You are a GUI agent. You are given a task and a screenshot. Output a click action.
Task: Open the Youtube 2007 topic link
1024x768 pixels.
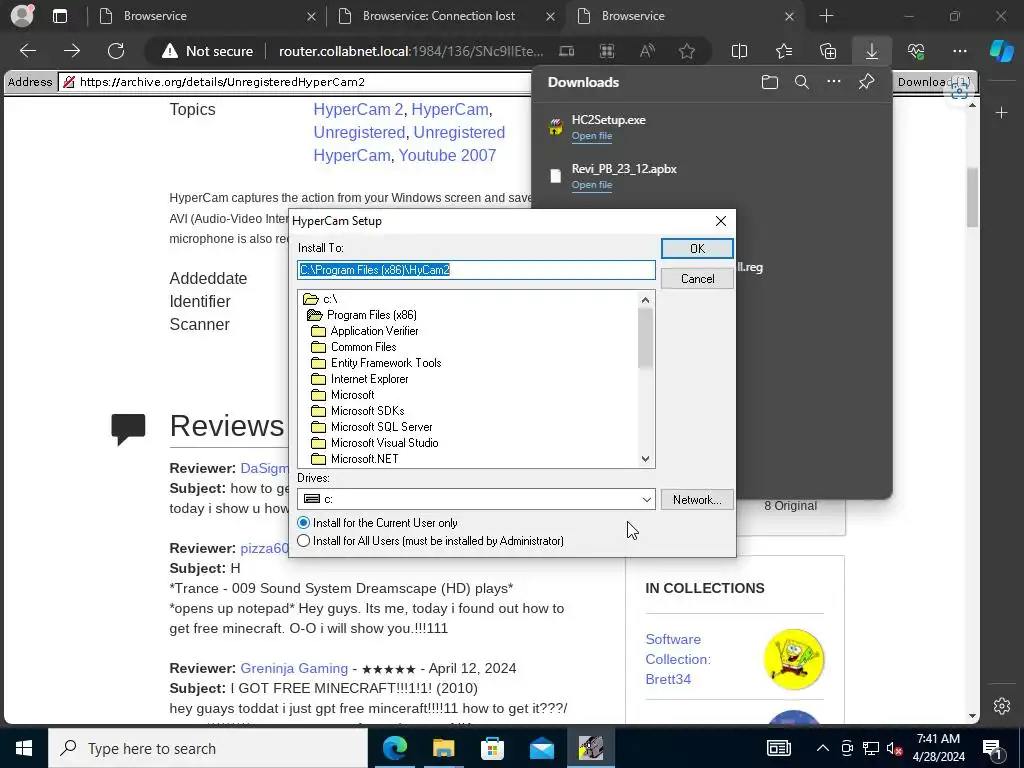point(447,155)
